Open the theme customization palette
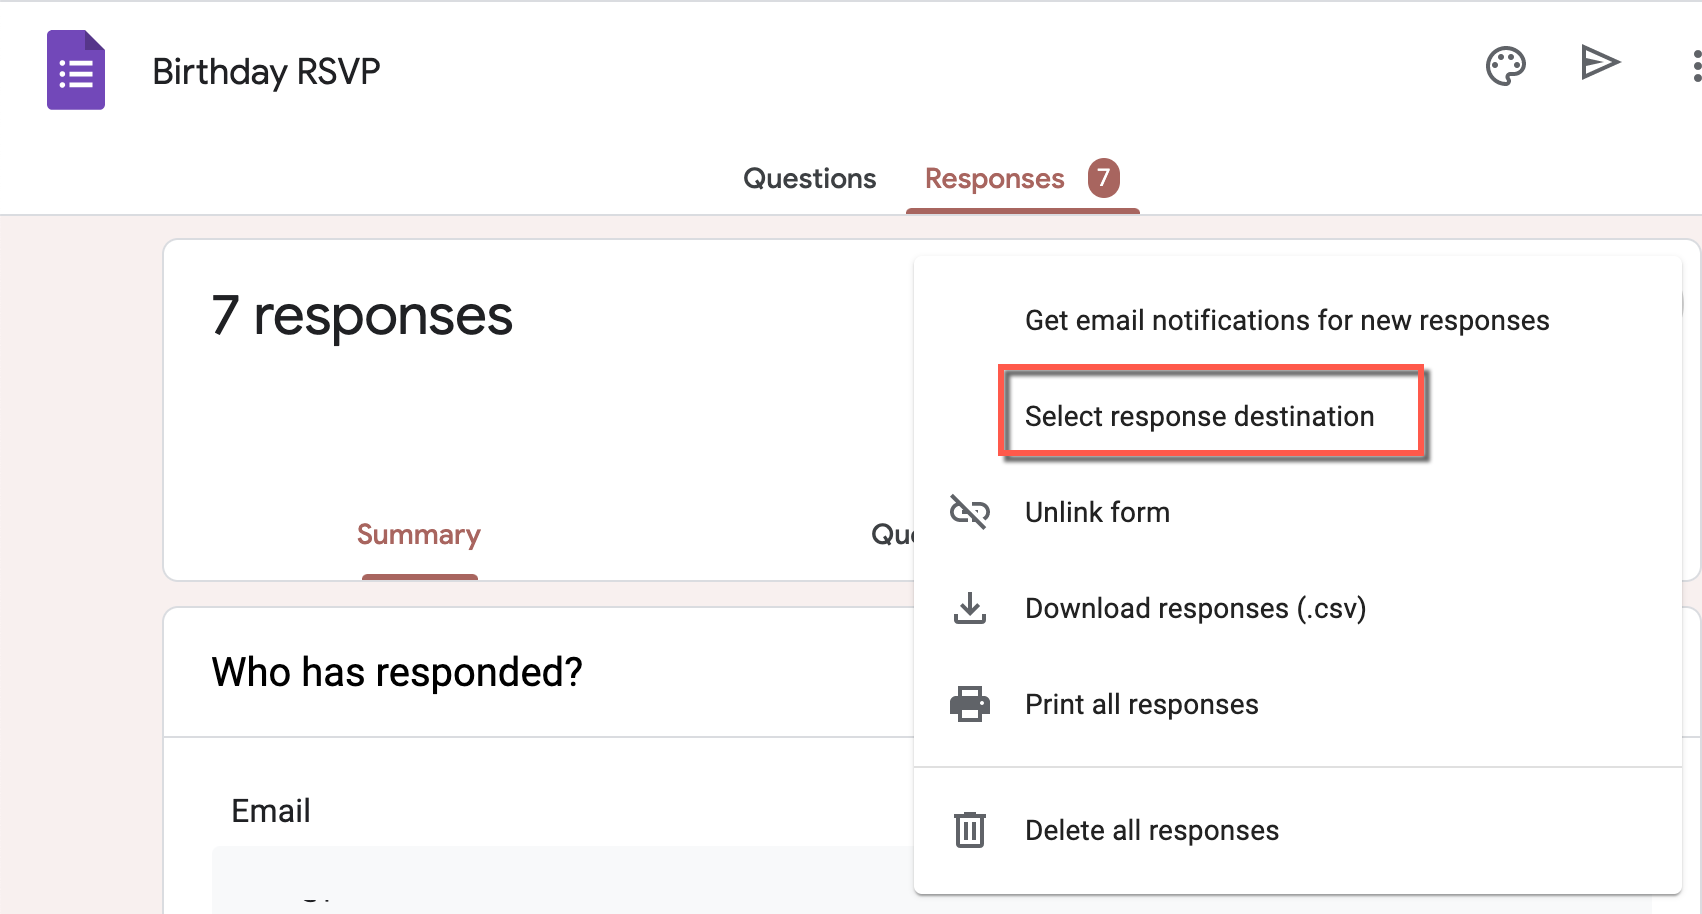The width and height of the screenshot is (1702, 914). 1506,64
